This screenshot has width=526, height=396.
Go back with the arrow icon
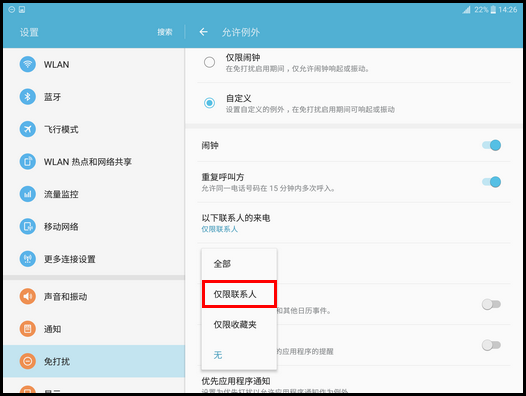point(203,32)
